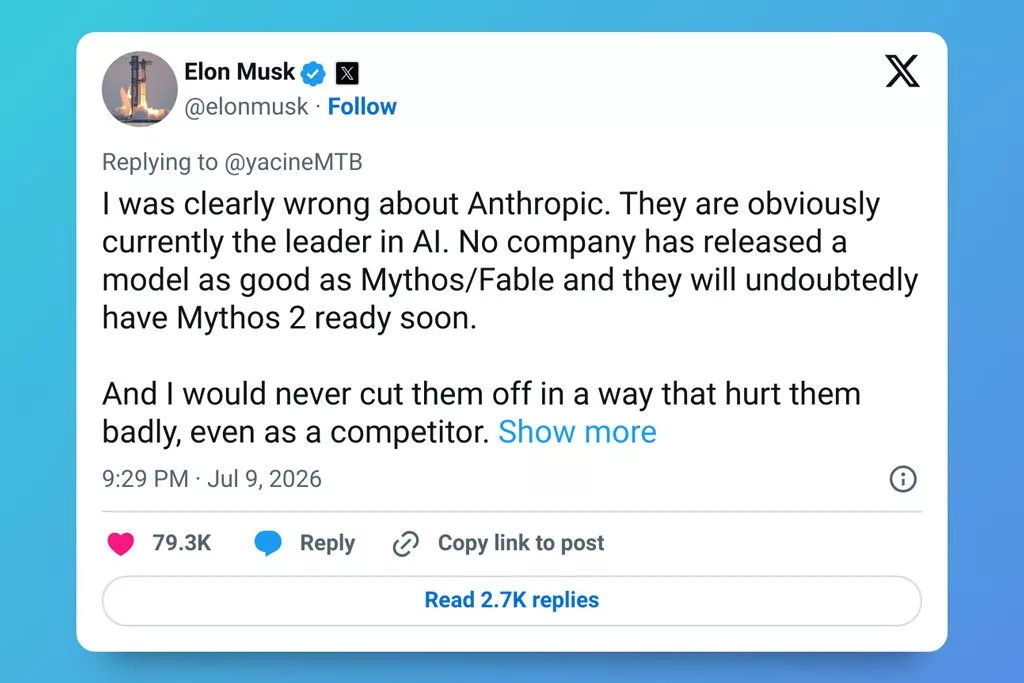Click the Replying to label
Screen dimensions: 1024x683
160,162
